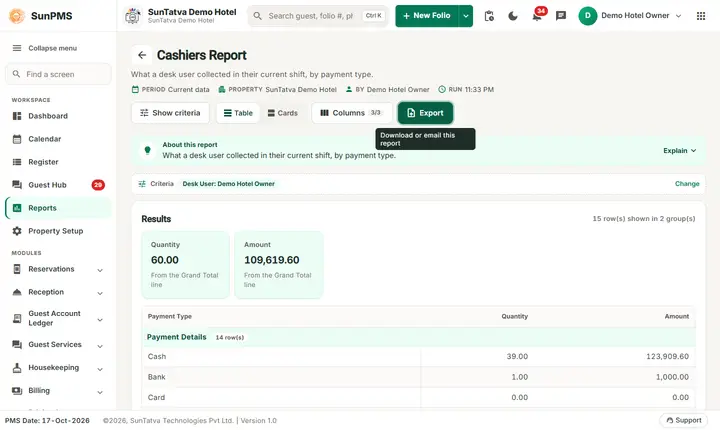Open the apps grid icon
Viewport: 720px width, 430px height.
click(701, 16)
